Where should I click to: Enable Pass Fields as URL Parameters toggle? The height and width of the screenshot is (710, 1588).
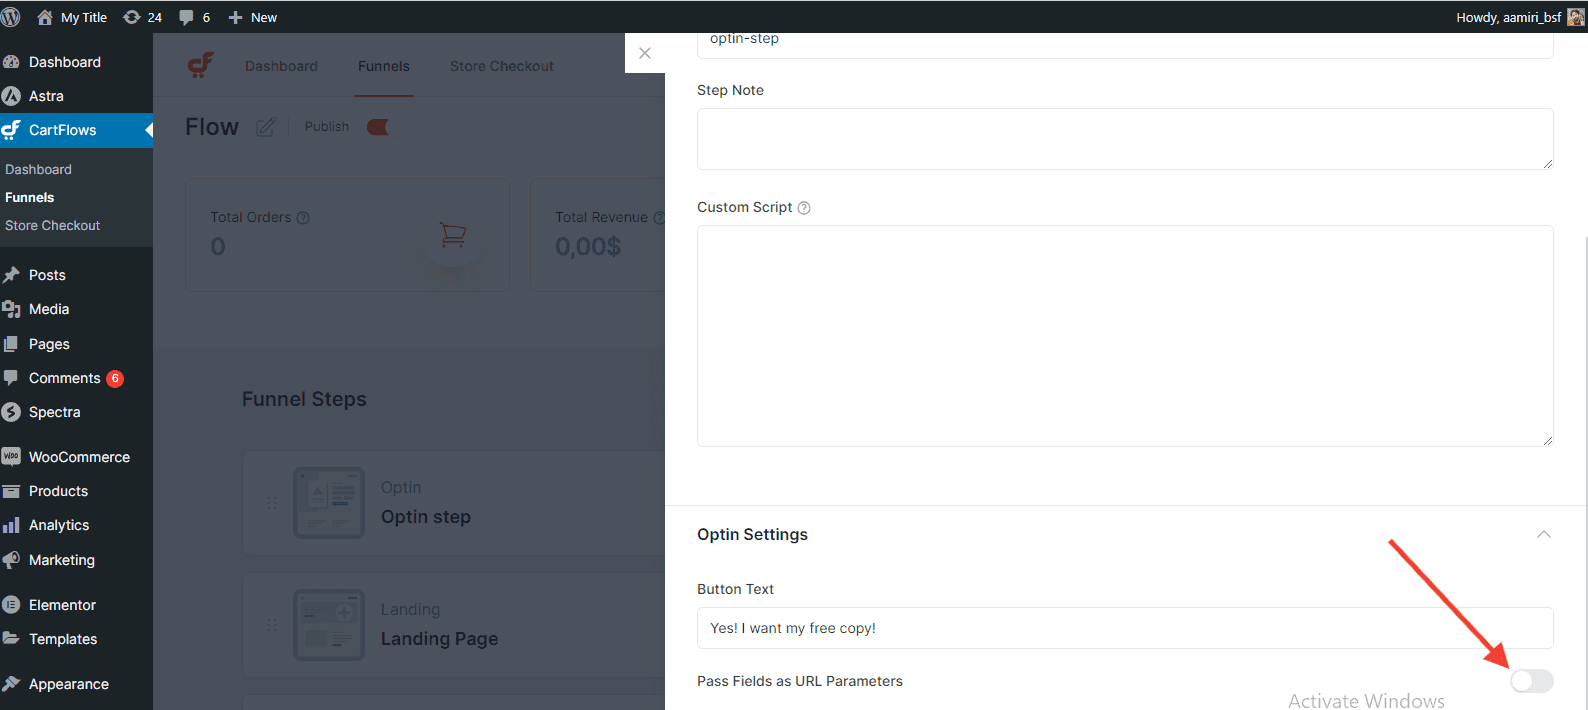(1531, 681)
